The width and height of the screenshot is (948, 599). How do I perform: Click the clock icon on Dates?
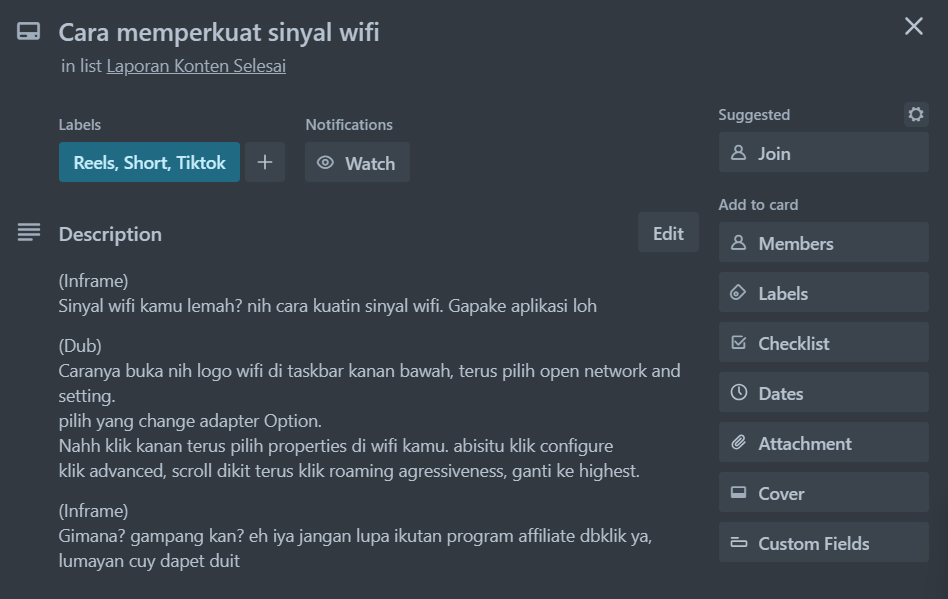739,393
